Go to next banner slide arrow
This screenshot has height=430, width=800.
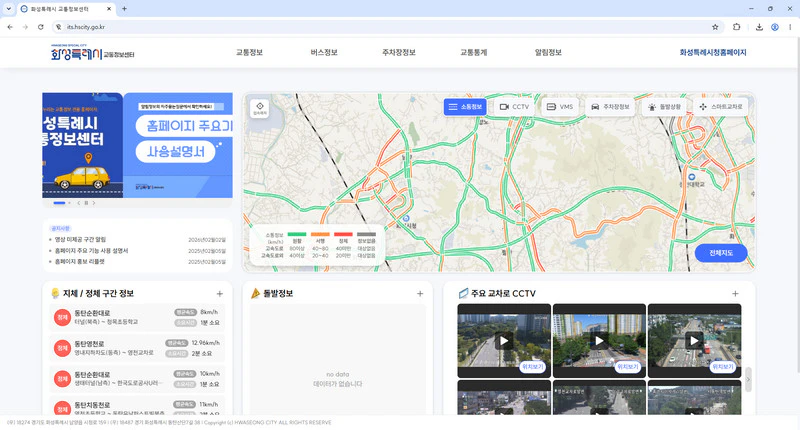pyautogui.click(x=94, y=203)
